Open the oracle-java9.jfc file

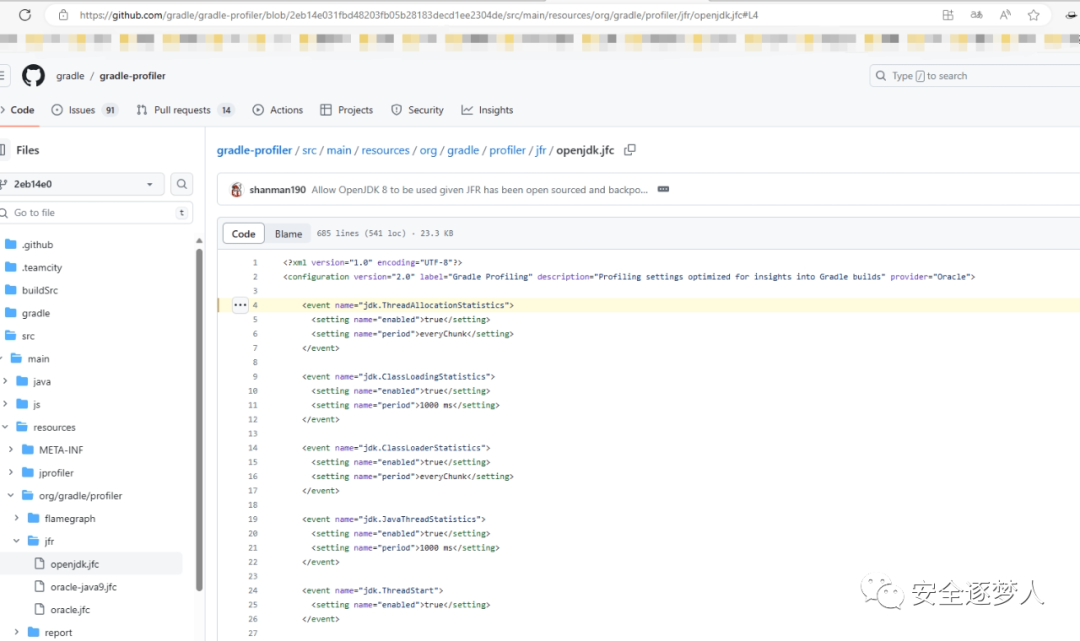click(x=83, y=587)
